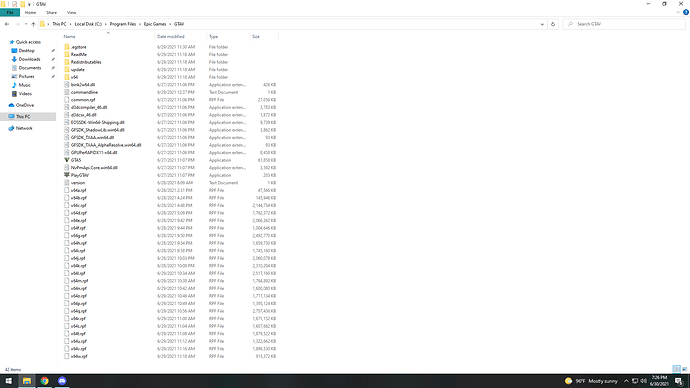Select the bink2w64.dll file icon
This screenshot has width=690, height=388.
(x=67, y=84)
